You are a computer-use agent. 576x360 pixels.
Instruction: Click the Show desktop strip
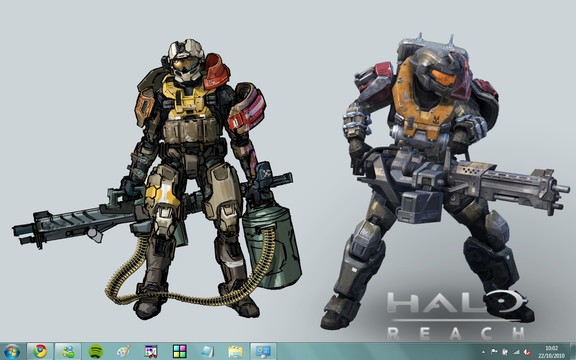573,352
